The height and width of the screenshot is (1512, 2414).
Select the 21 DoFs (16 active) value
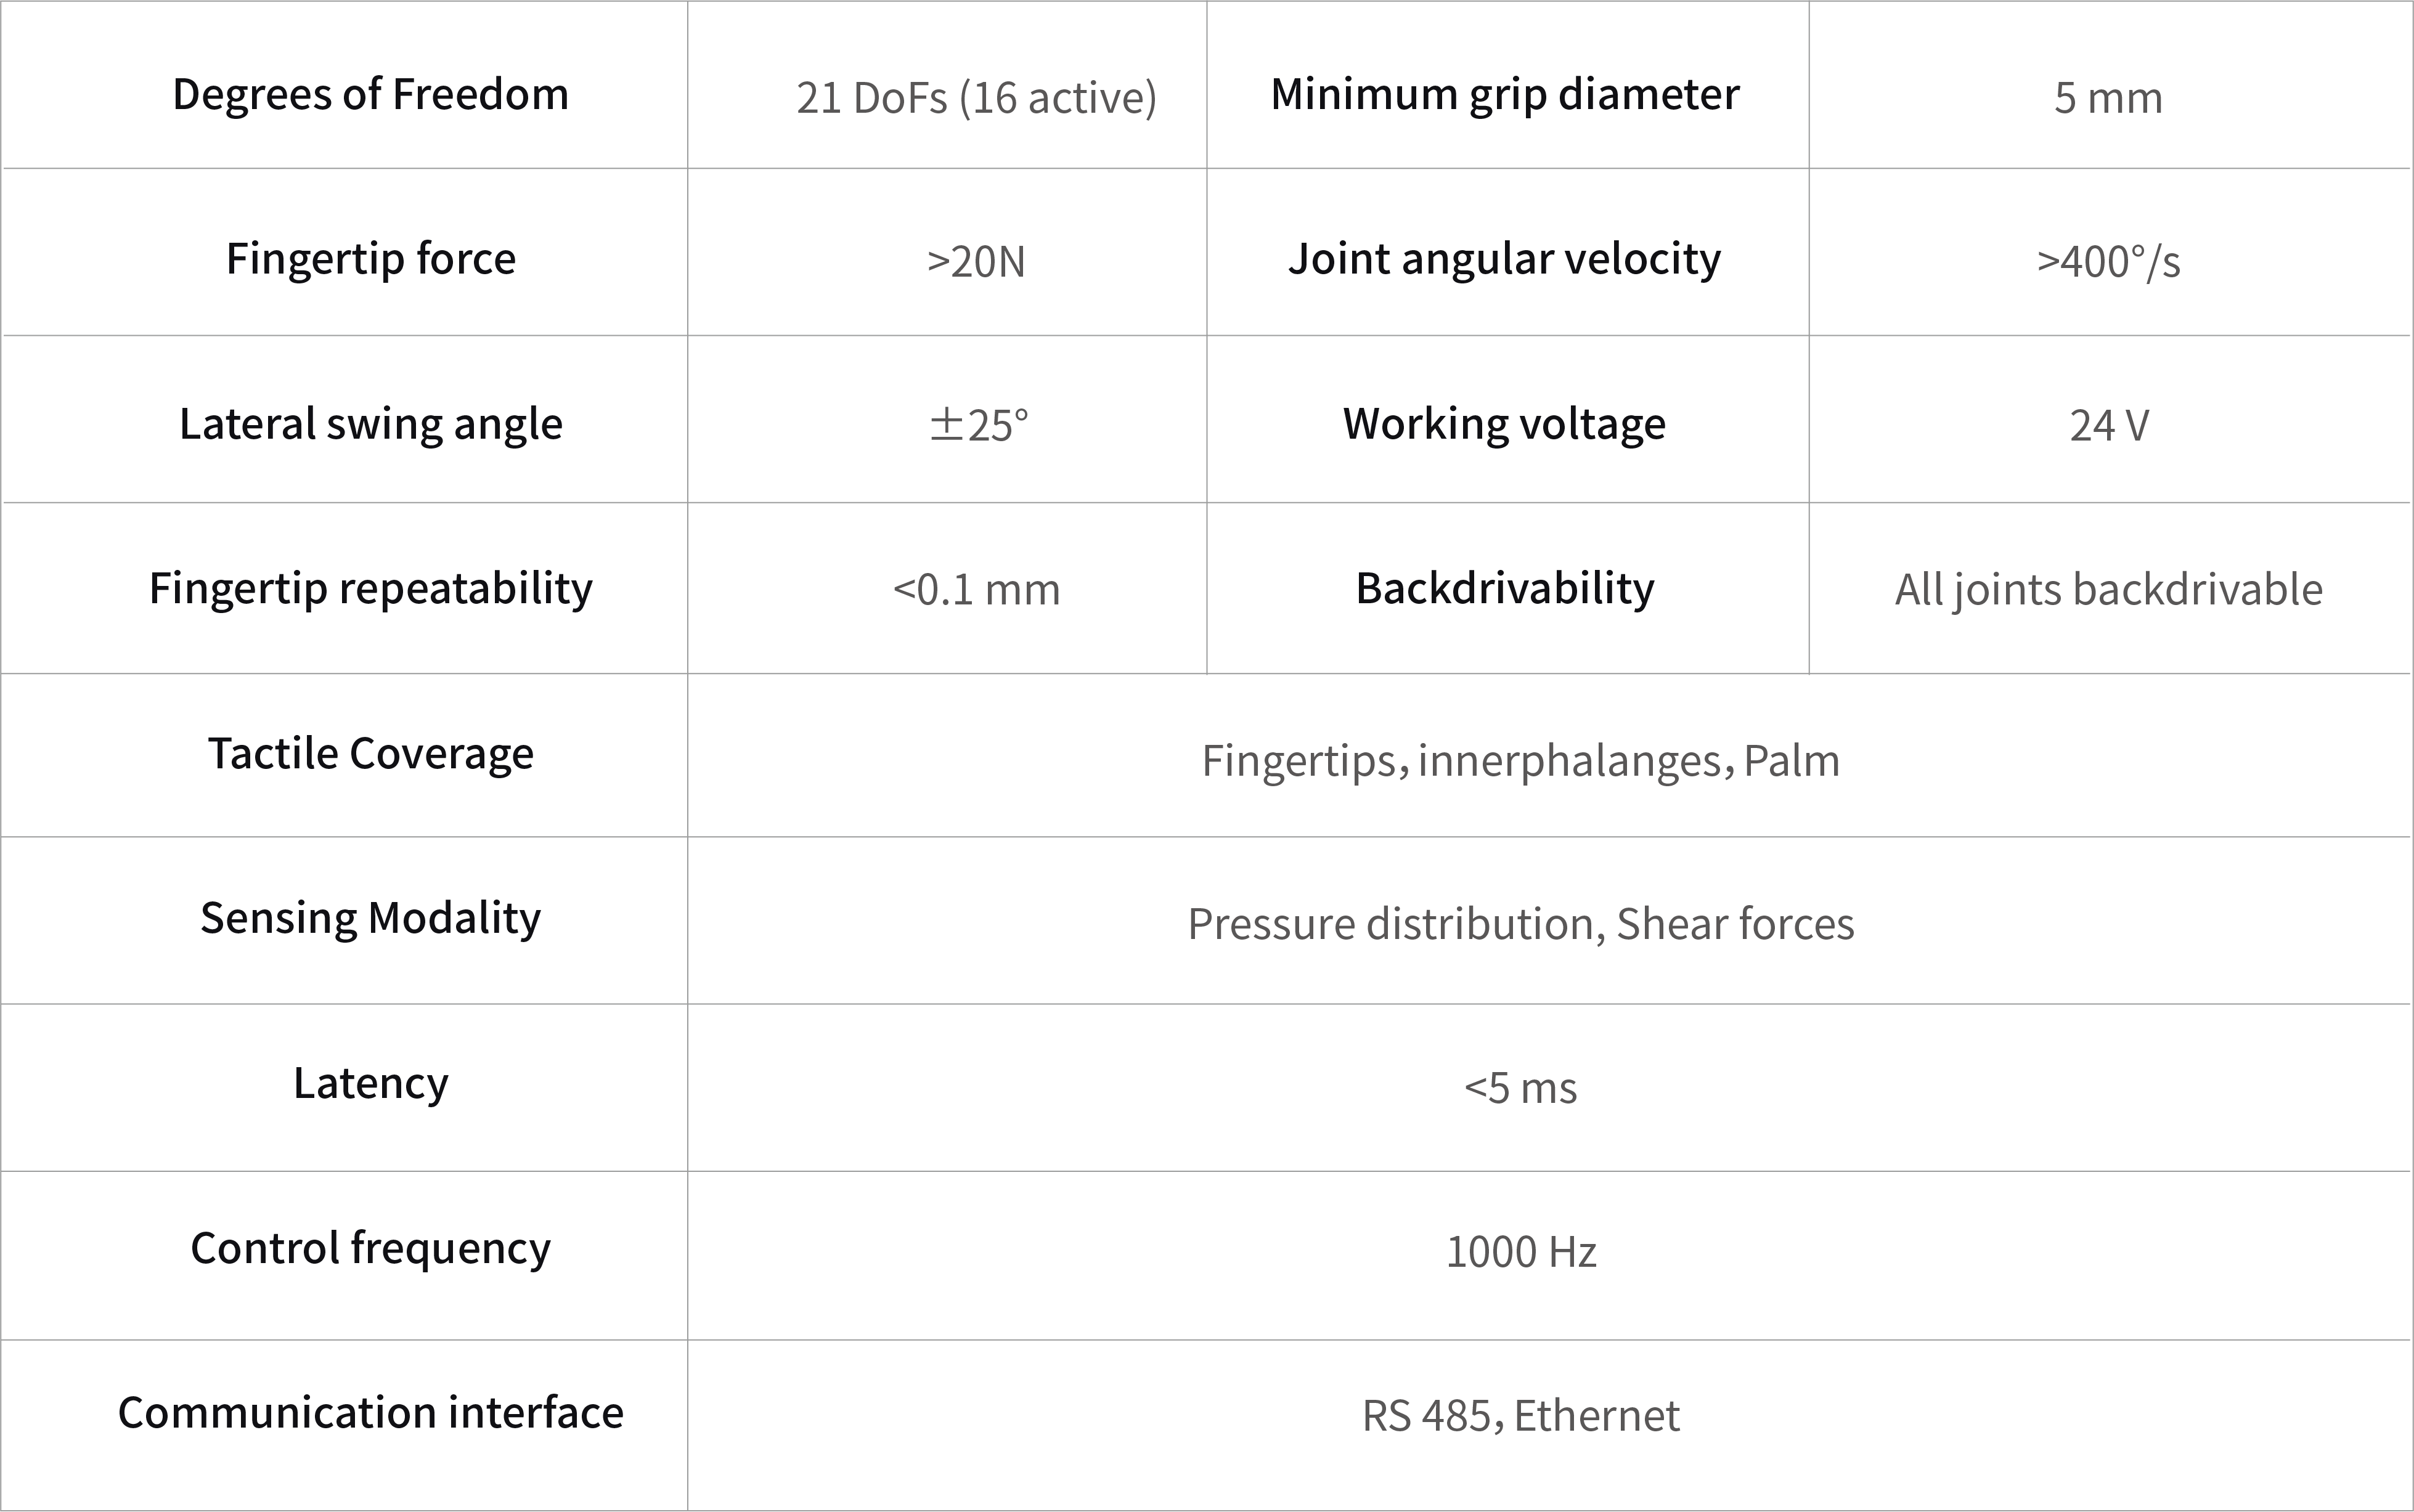pos(976,98)
